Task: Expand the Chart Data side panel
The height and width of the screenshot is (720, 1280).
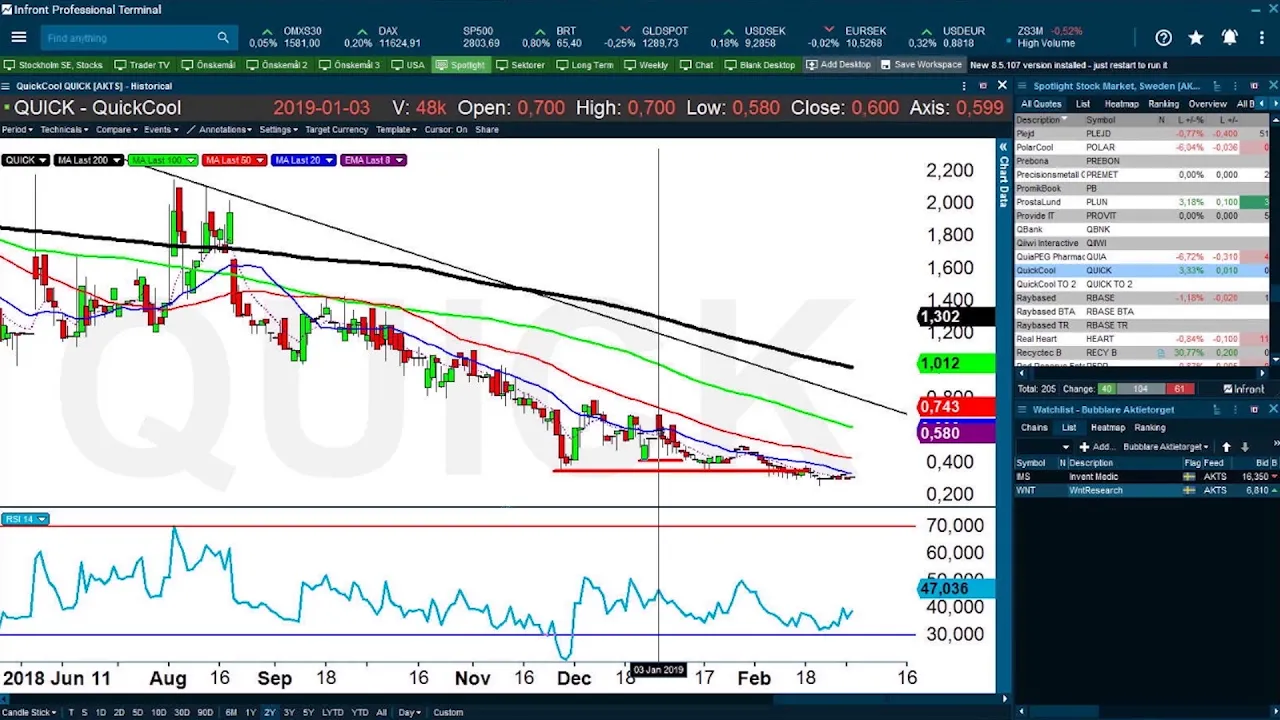Action: [1003, 175]
